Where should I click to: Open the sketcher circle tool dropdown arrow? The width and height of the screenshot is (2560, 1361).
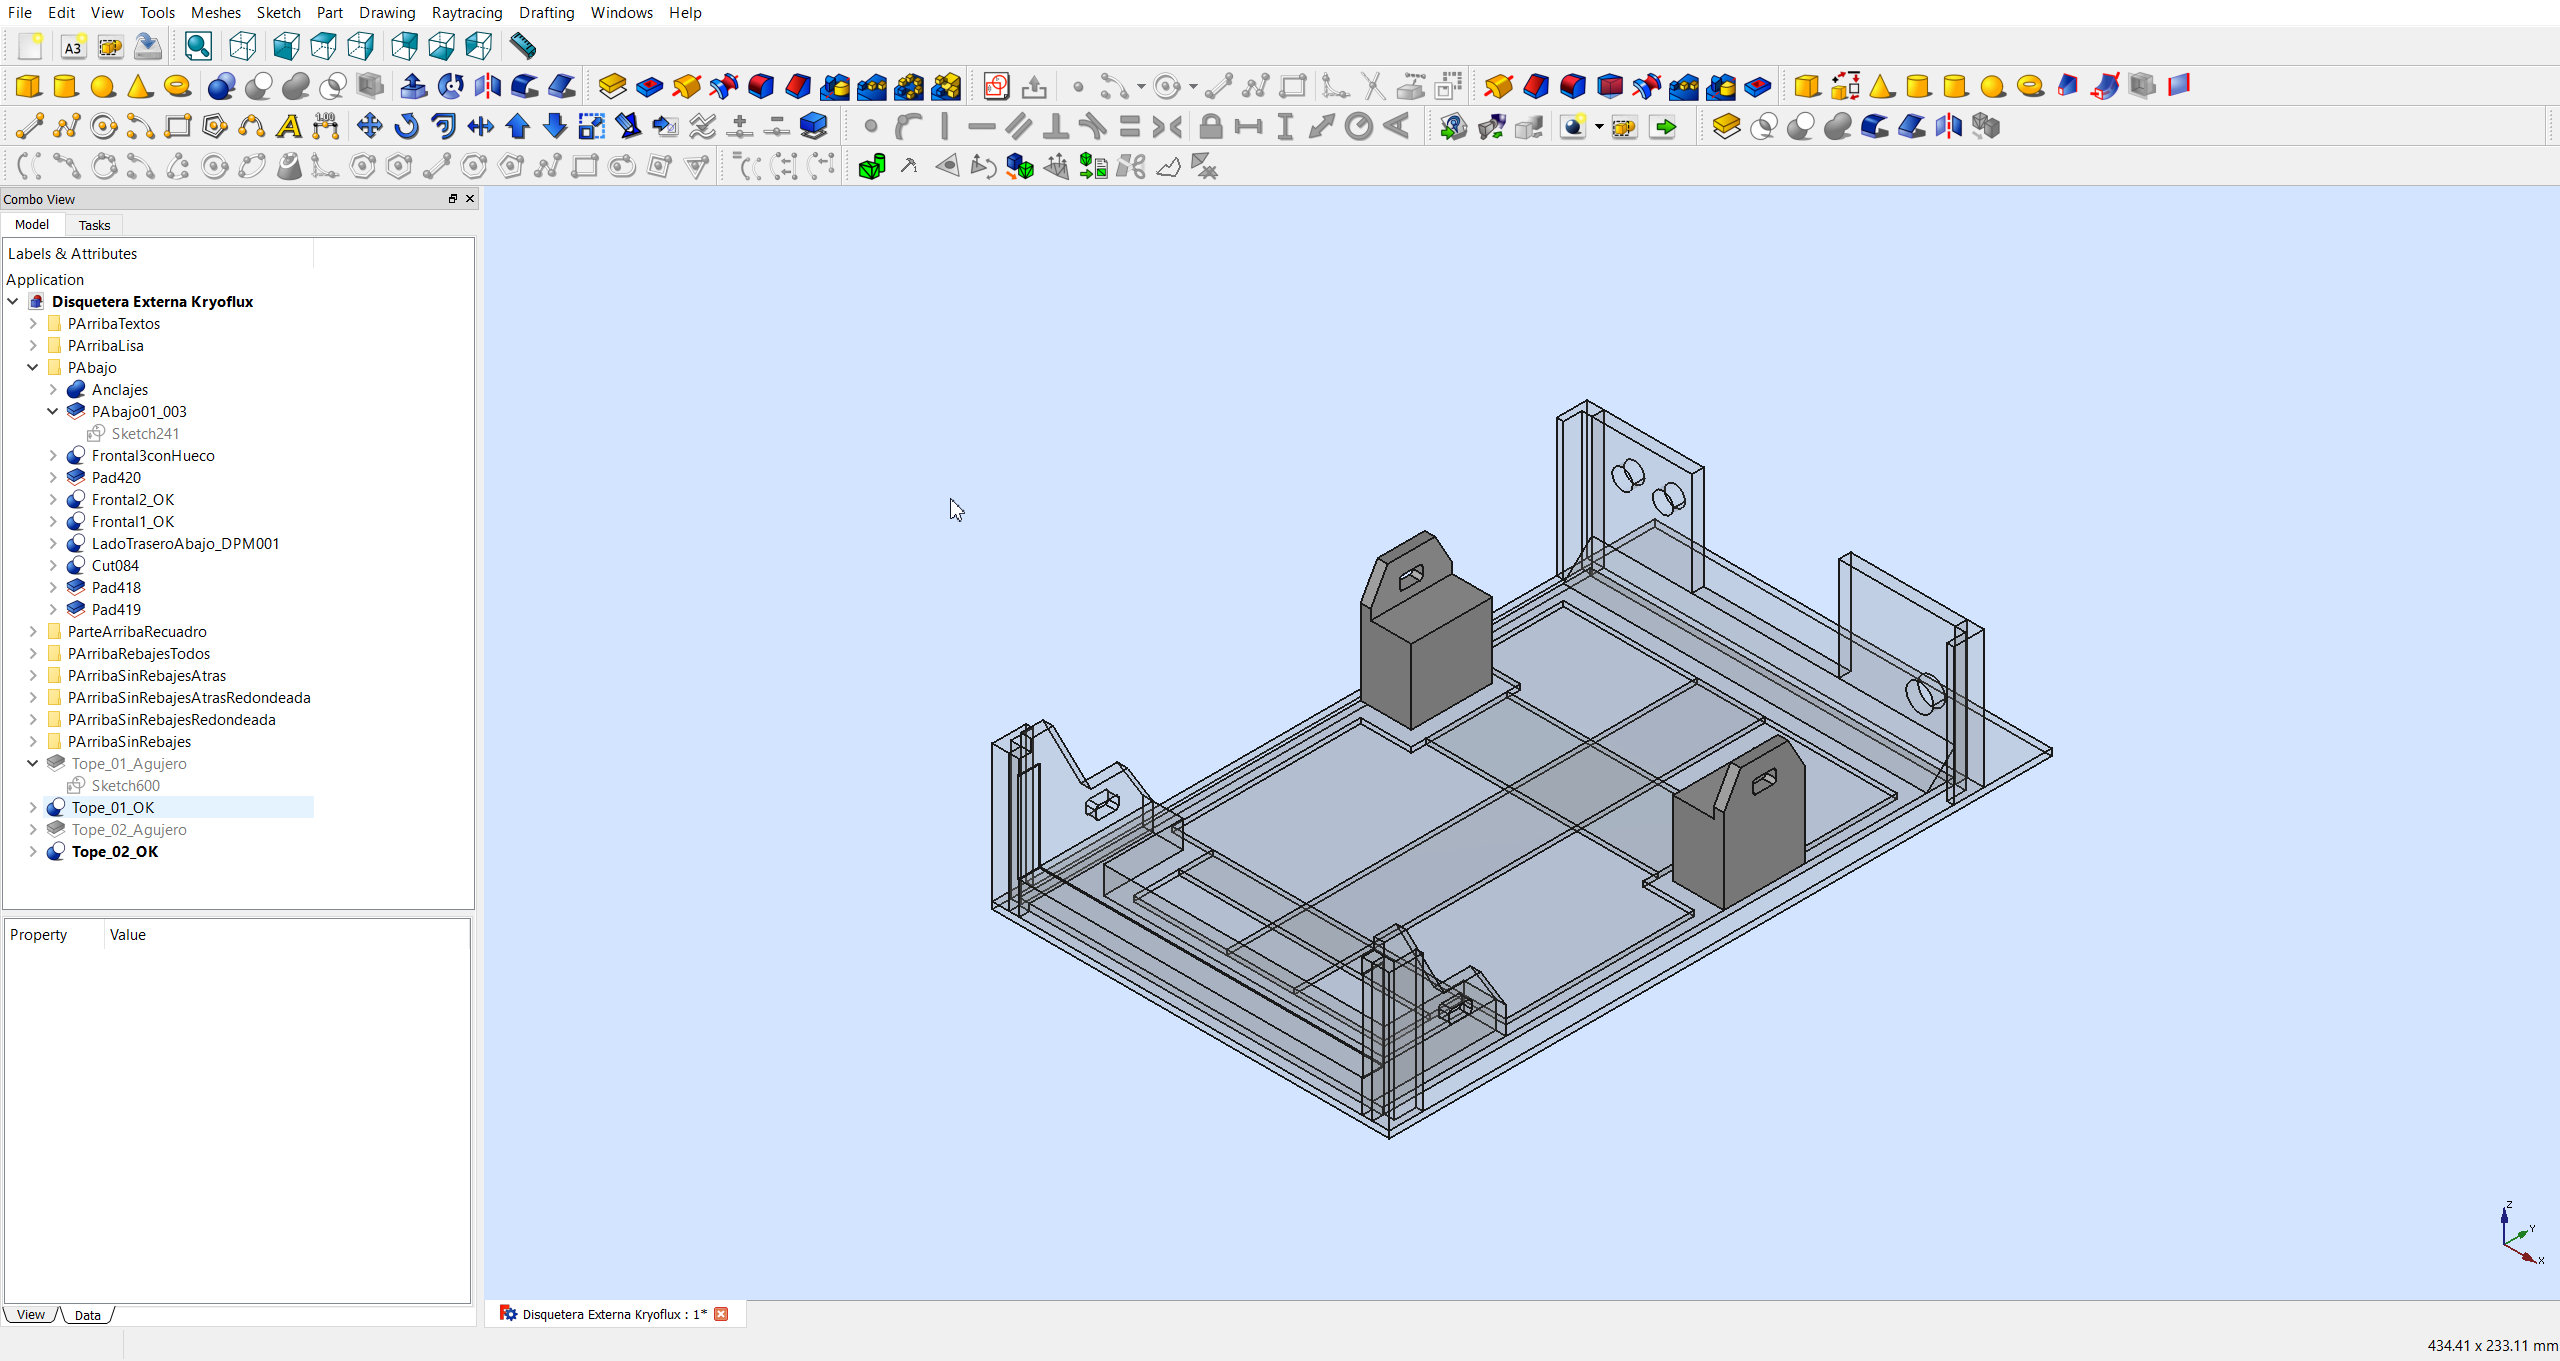click(x=1193, y=87)
